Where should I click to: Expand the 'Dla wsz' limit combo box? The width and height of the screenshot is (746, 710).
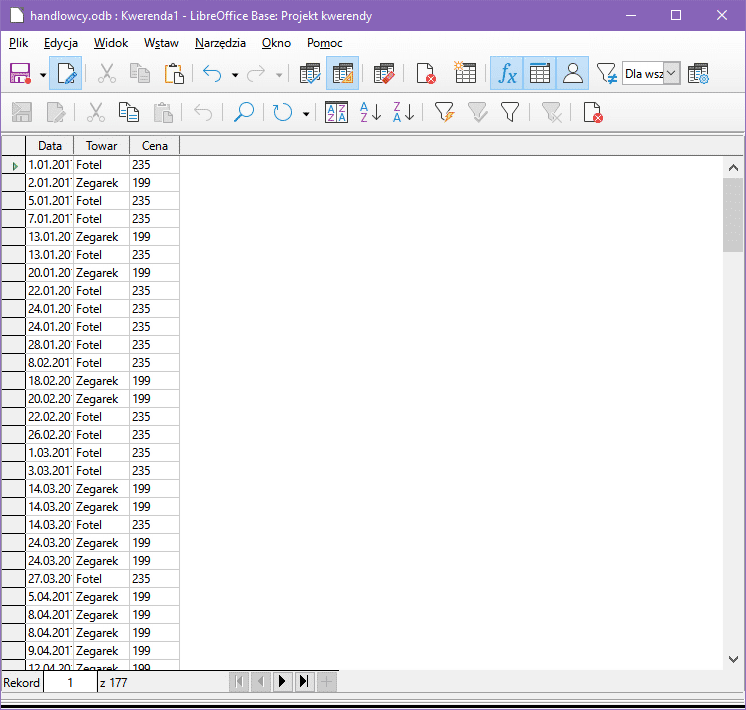click(671, 74)
